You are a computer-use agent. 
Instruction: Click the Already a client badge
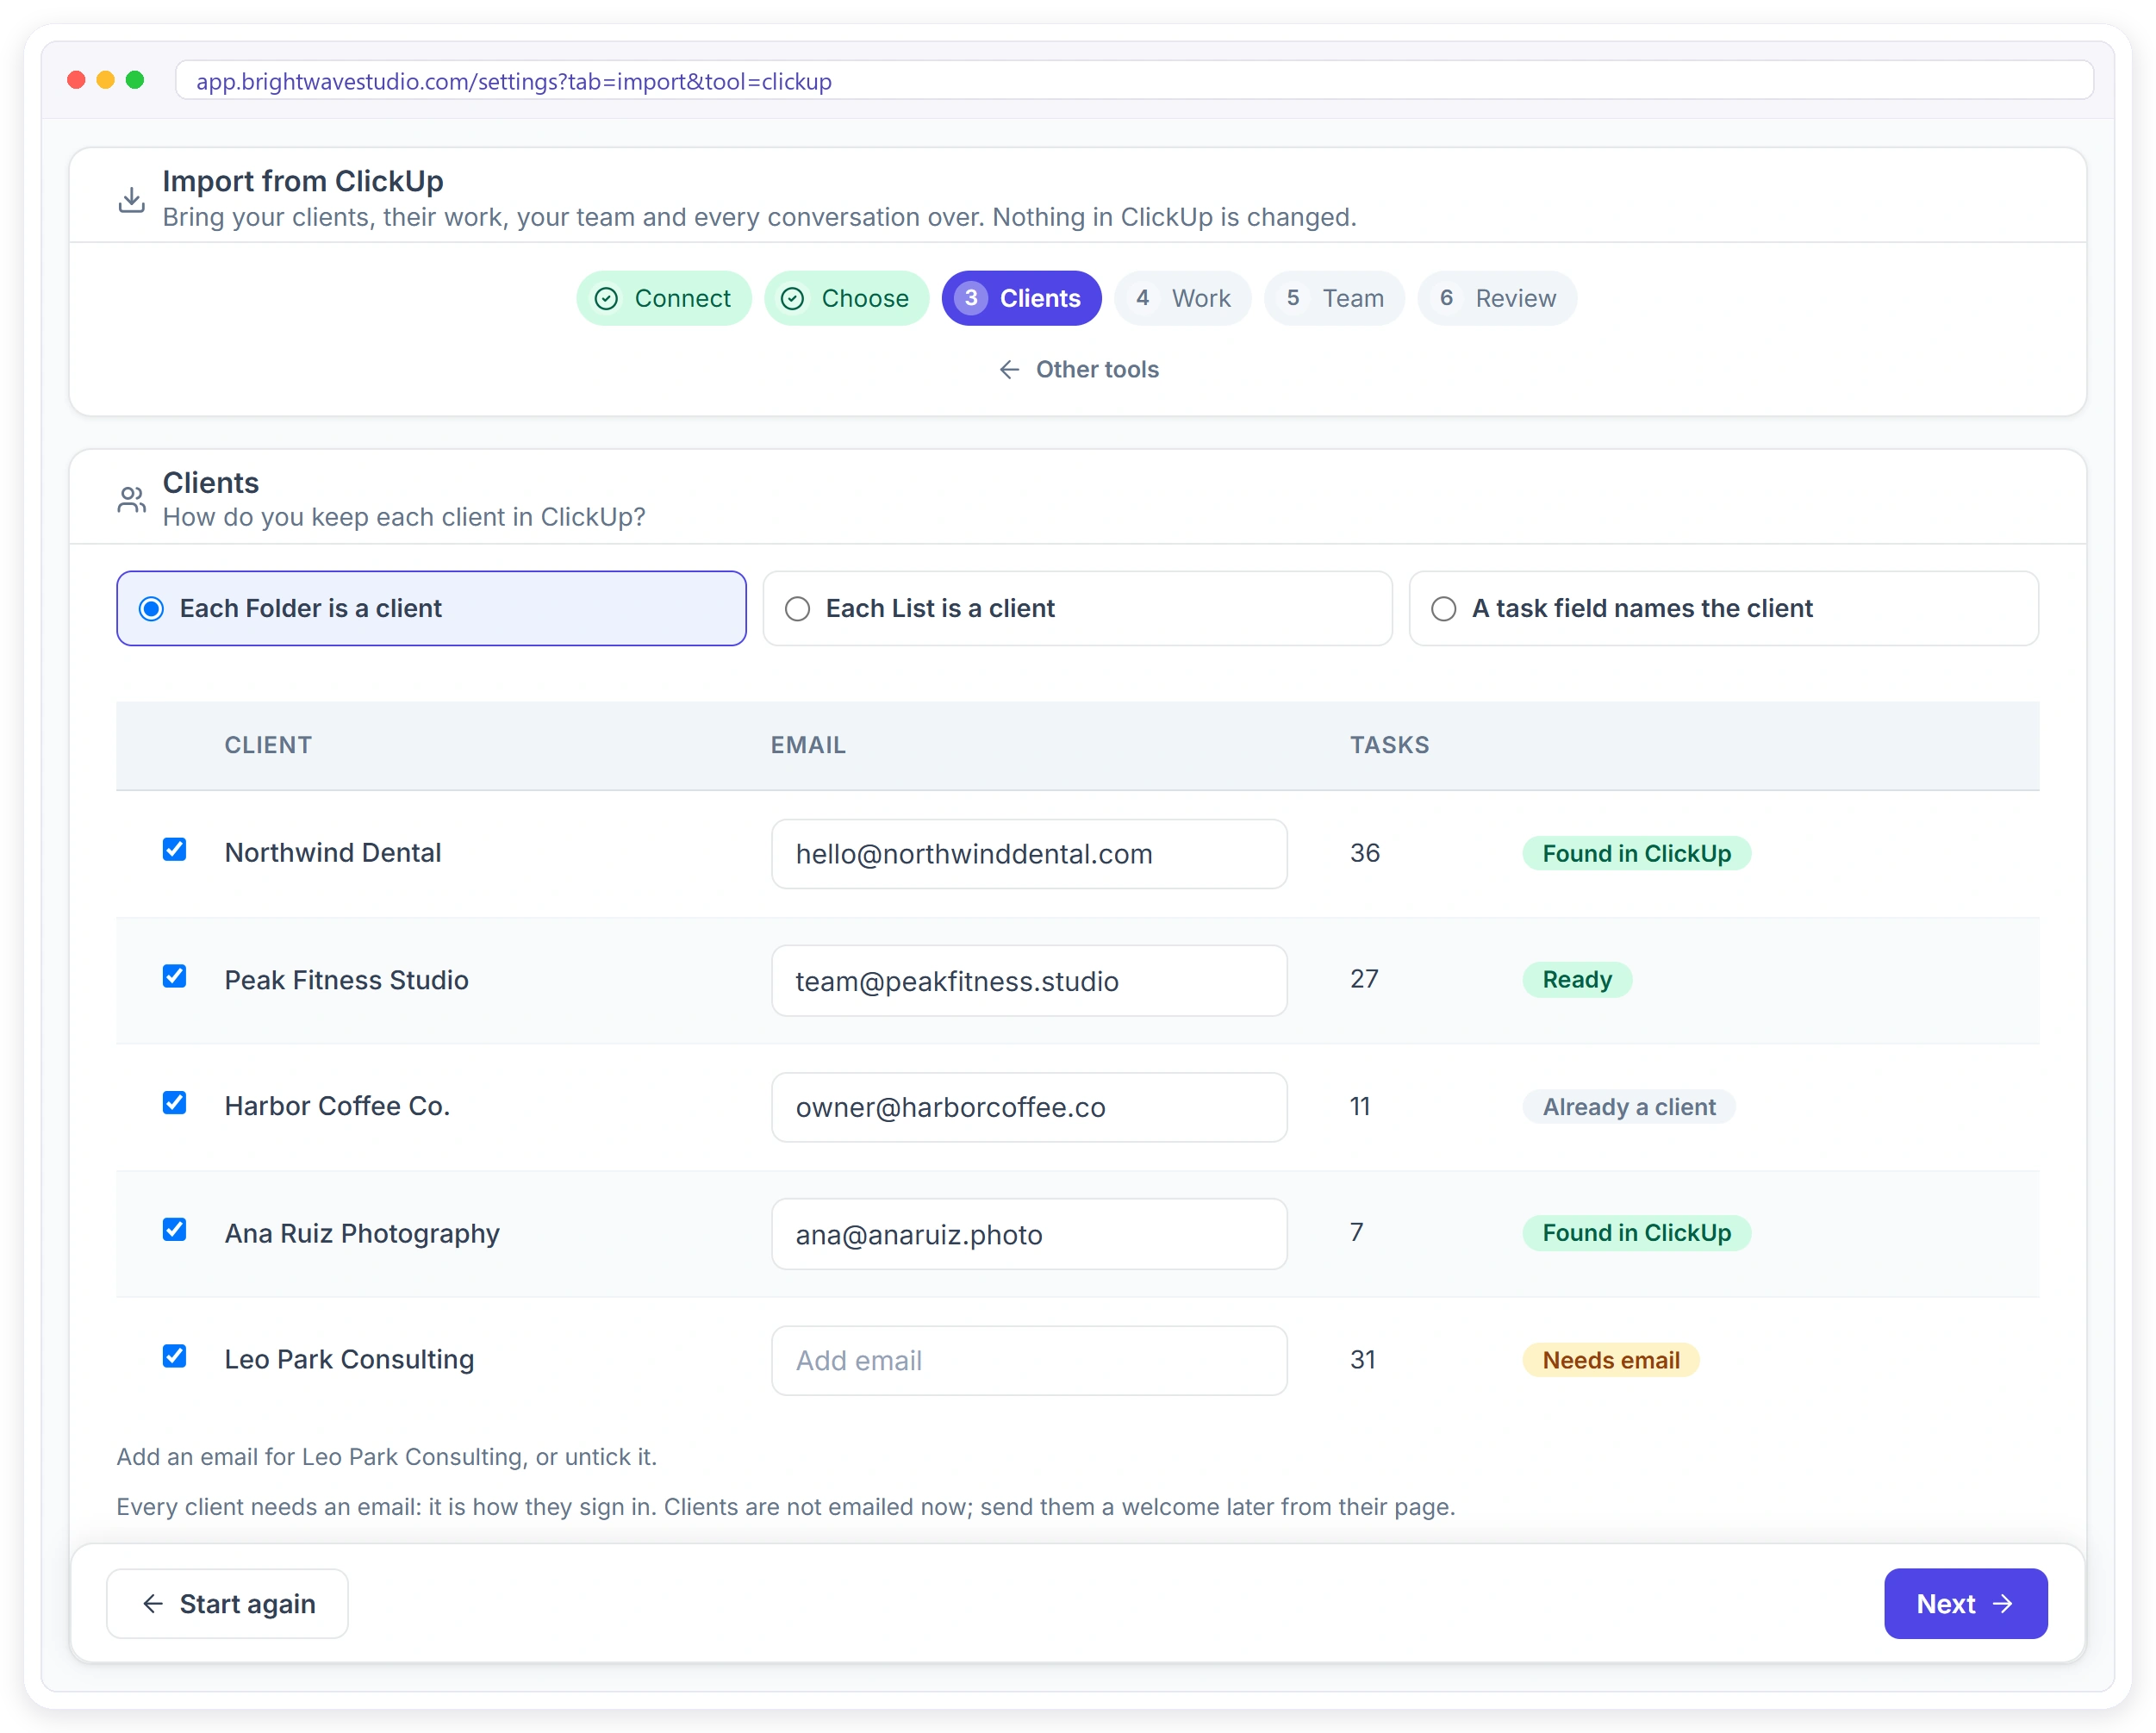click(1628, 1107)
